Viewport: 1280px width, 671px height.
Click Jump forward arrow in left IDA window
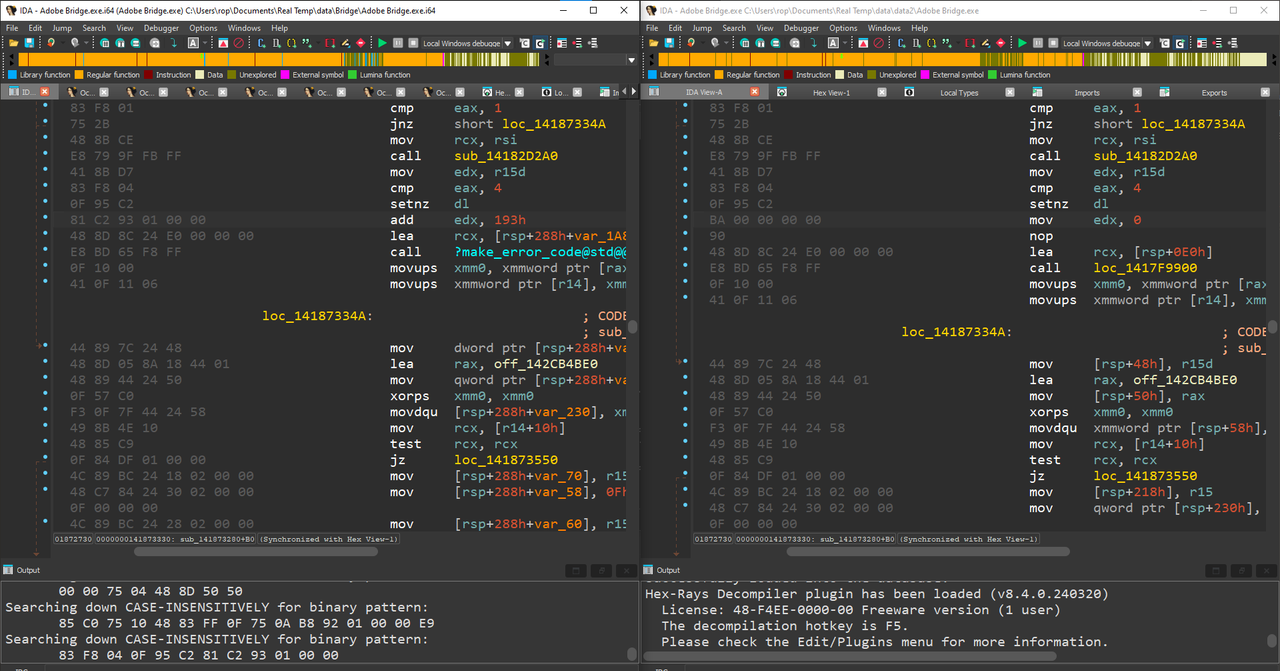[x=75, y=43]
